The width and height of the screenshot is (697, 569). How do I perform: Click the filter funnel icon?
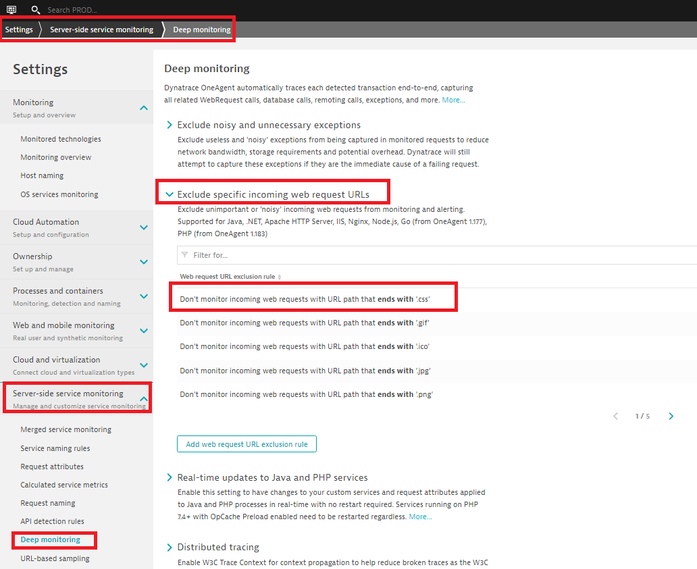[185, 255]
